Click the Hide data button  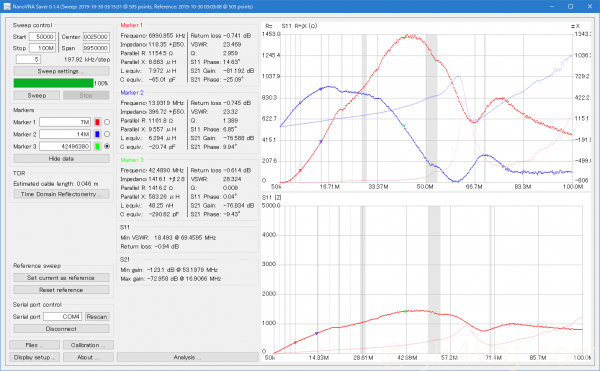(61, 158)
